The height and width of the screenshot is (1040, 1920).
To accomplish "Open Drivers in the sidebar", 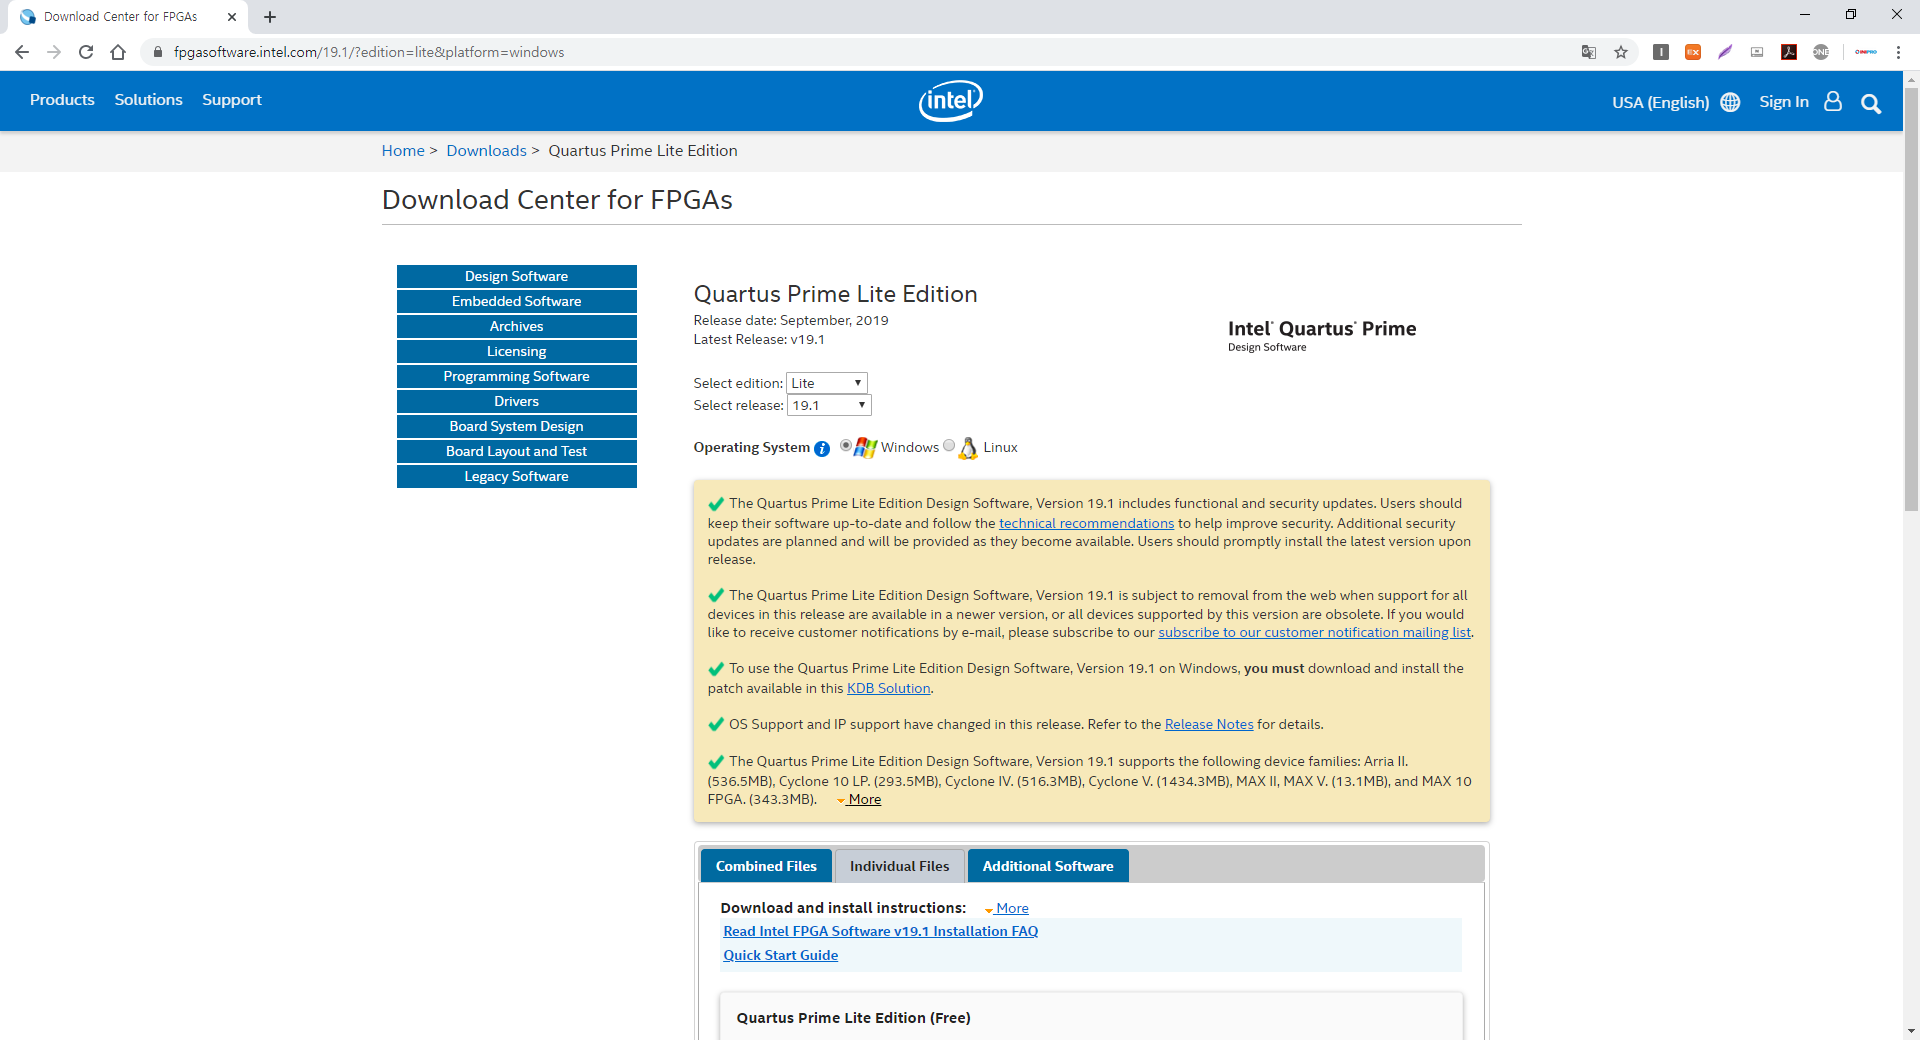I will coord(517,401).
